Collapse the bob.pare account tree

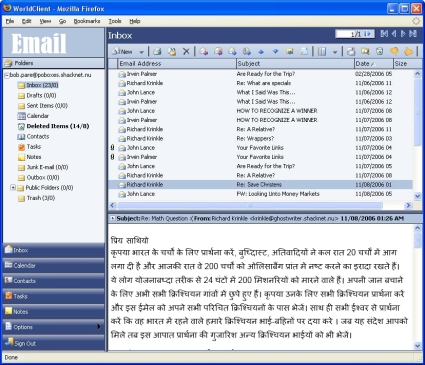tap(7, 75)
